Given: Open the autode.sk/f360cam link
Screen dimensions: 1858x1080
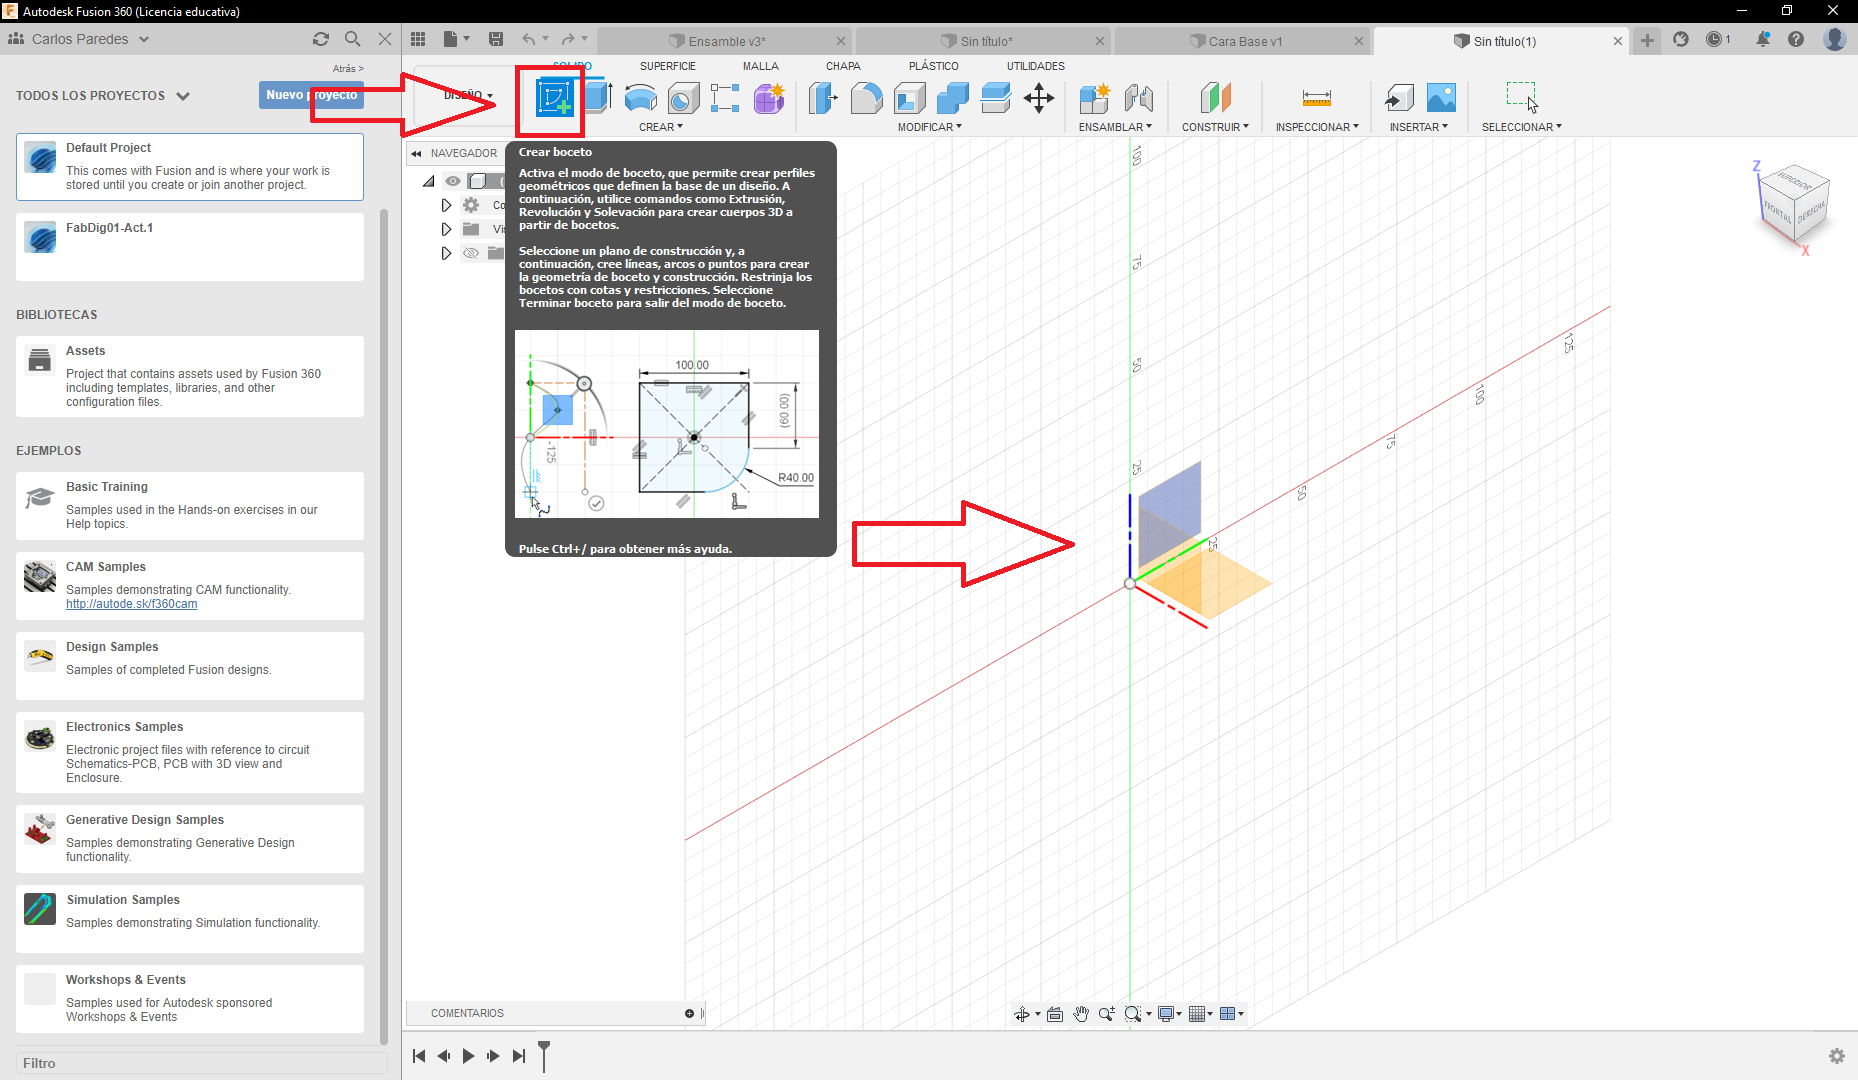Looking at the screenshot, I should coord(132,604).
